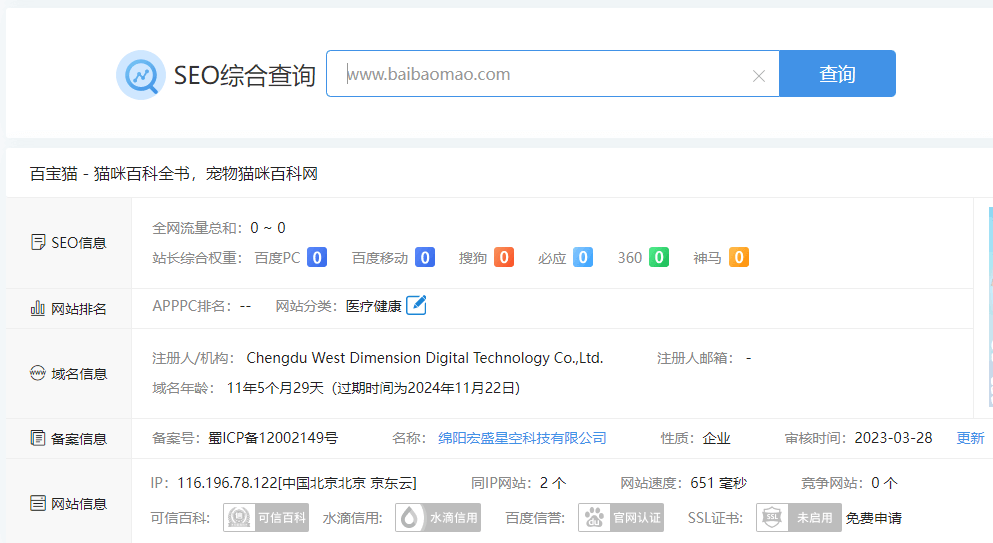Click the 神马 weight badge

pos(738,258)
